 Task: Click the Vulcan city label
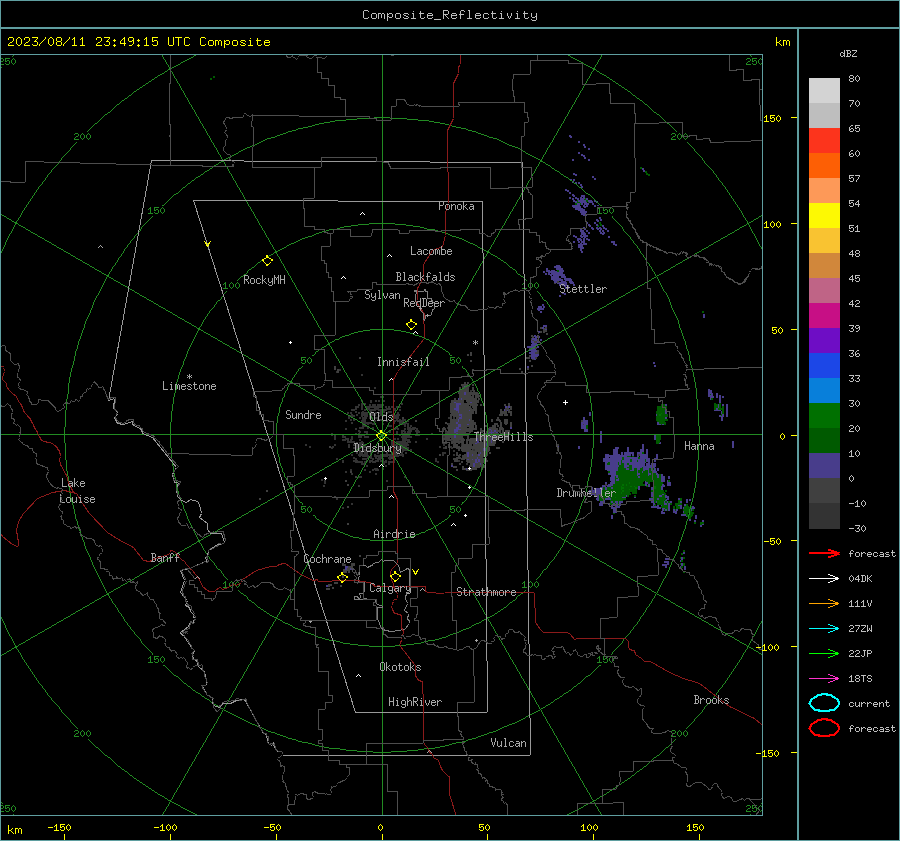coord(508,743)
